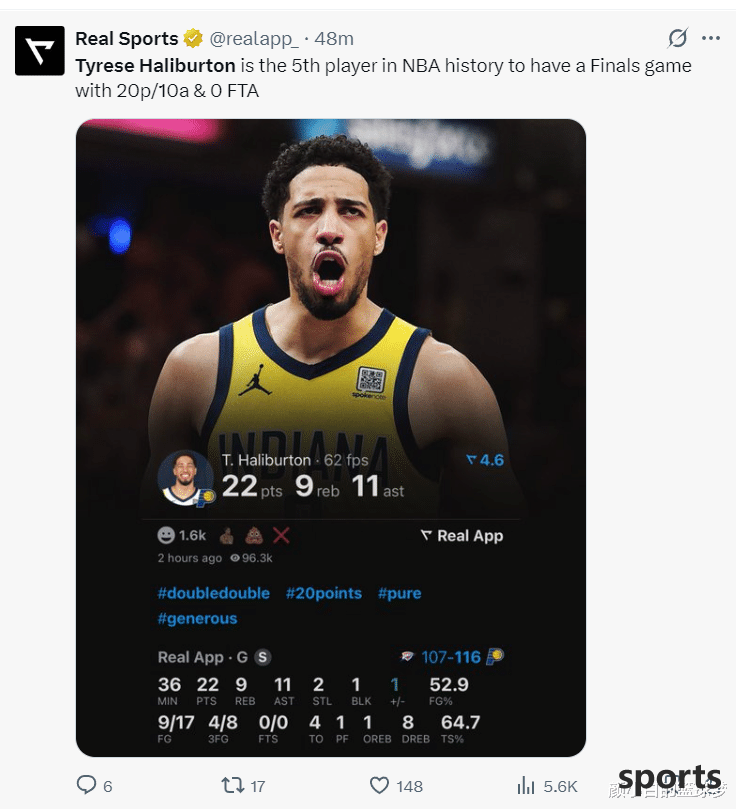
Task: Select the #doubledouble hashtag
Action: tap(214, 593)
